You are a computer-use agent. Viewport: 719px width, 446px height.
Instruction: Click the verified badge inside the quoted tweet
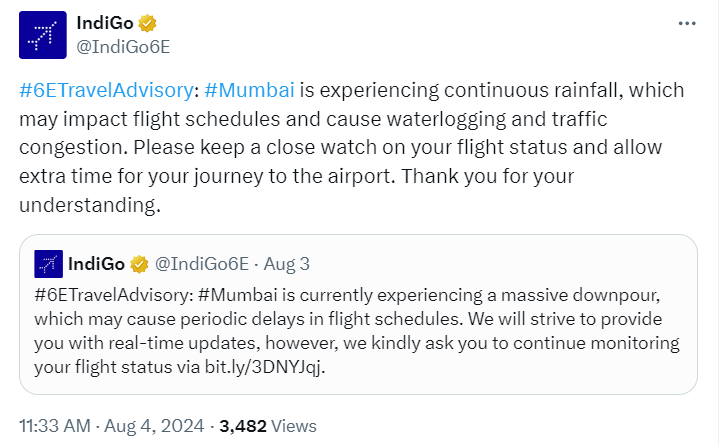tap(138, 264)
